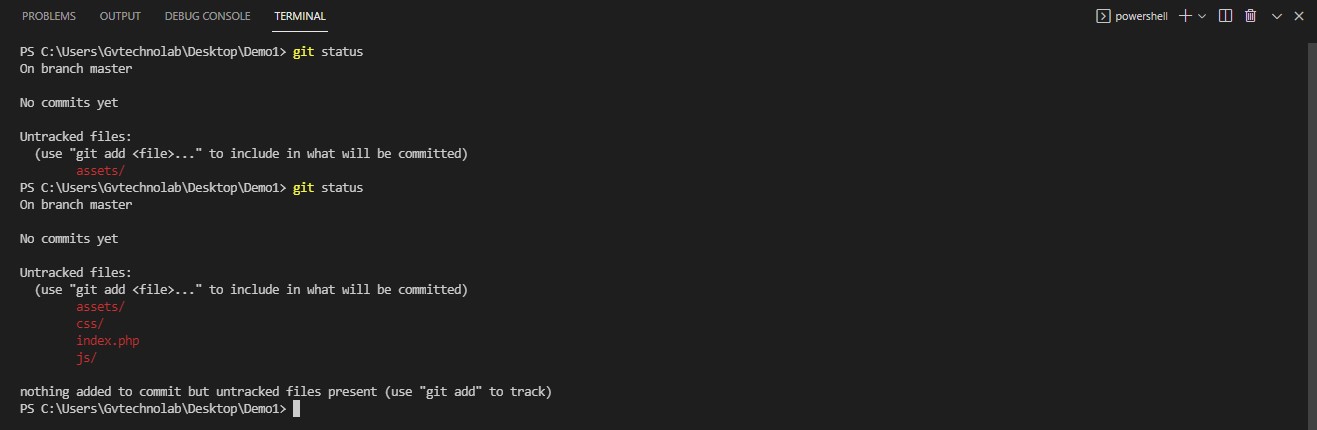The height and width of the screenshot is (430, 1317).
Task: Close the terminal panel
Action: click(1300, 16)
